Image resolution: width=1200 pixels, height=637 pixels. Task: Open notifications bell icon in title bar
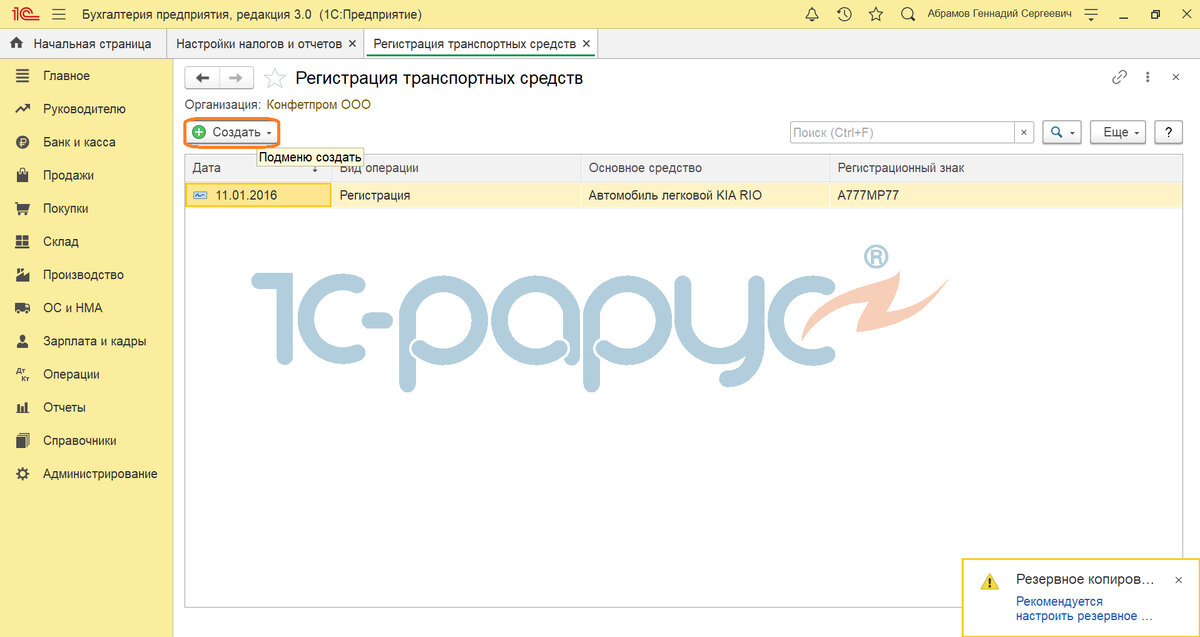812,15
